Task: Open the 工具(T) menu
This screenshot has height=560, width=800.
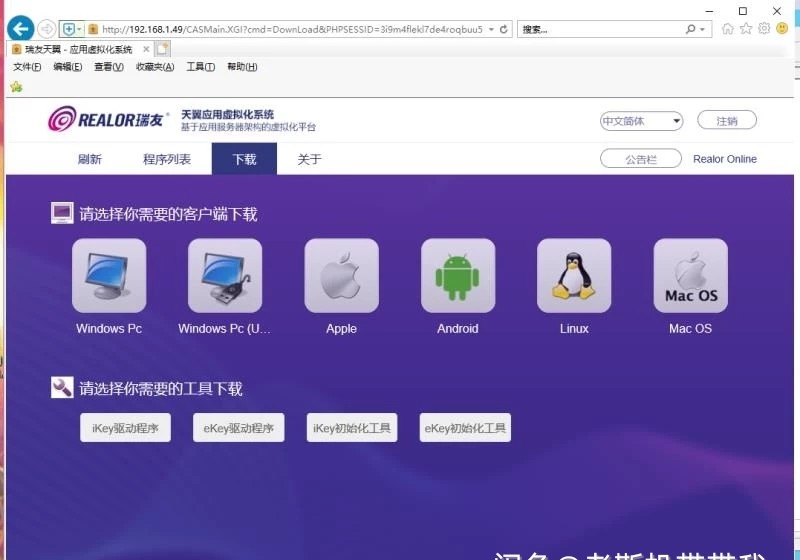Action: tap(201, 67)
